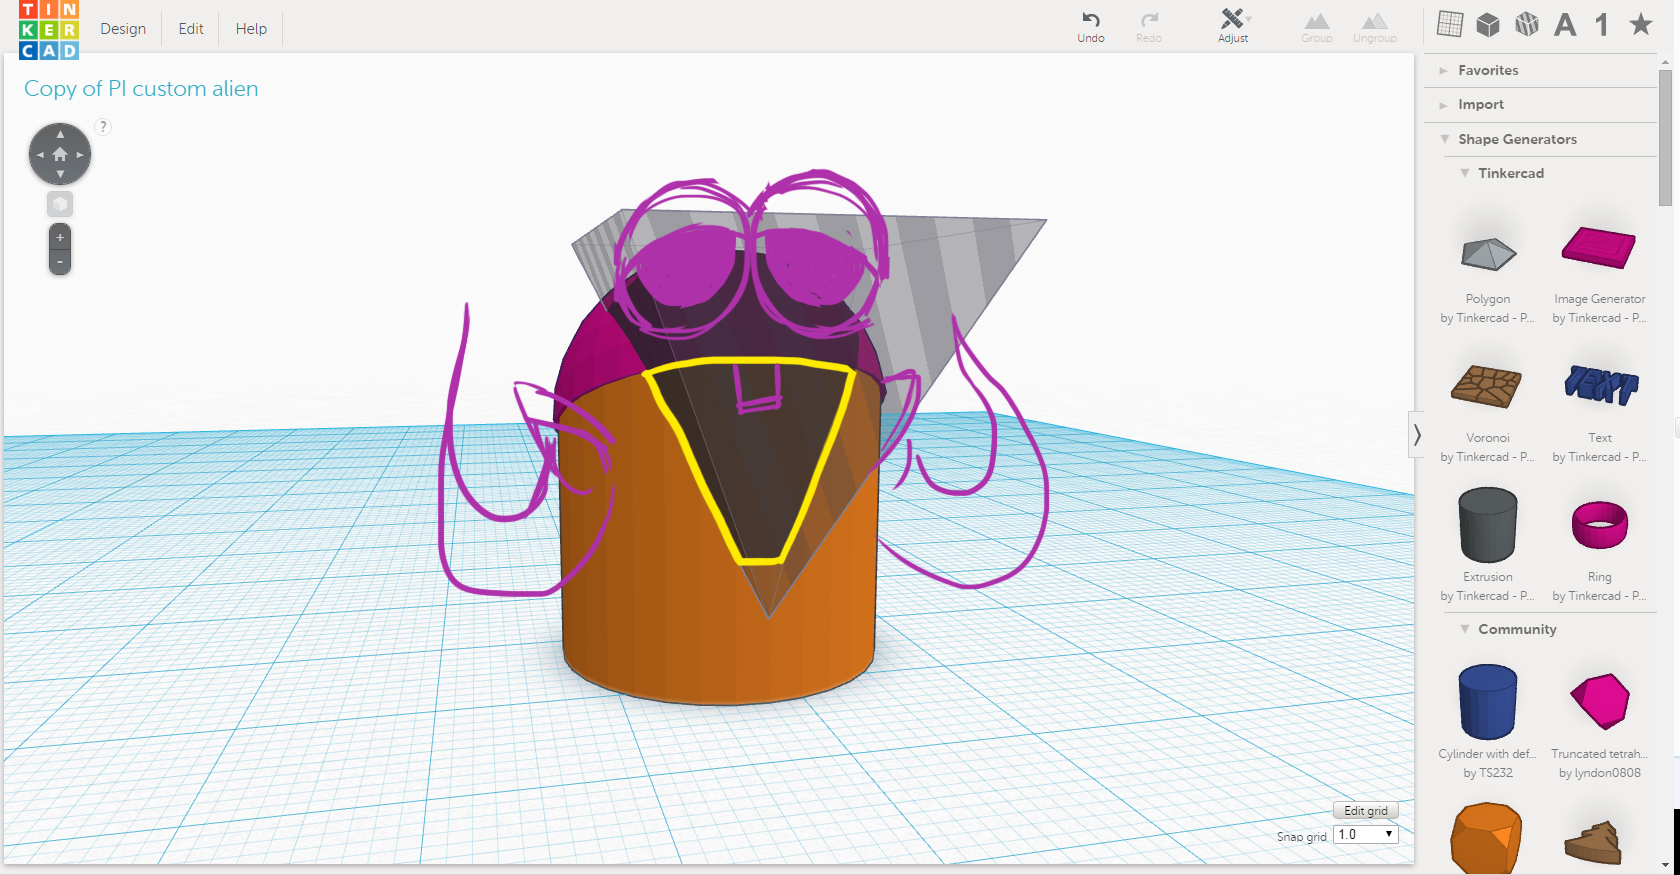Open the star favorites icon
Screen dimensions: 1680x875
tap(1641, 24)
